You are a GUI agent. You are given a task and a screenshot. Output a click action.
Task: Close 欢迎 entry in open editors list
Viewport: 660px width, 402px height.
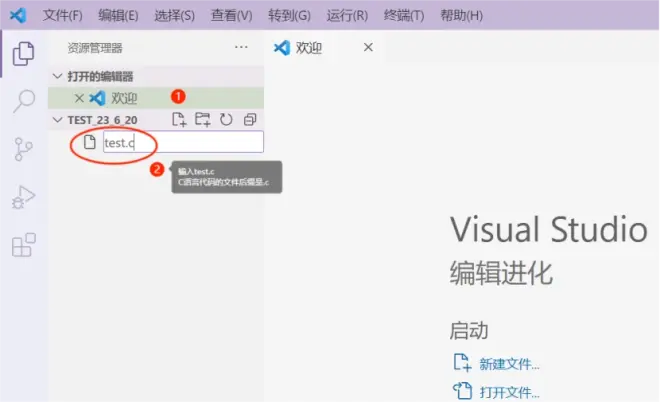(79, 98)
